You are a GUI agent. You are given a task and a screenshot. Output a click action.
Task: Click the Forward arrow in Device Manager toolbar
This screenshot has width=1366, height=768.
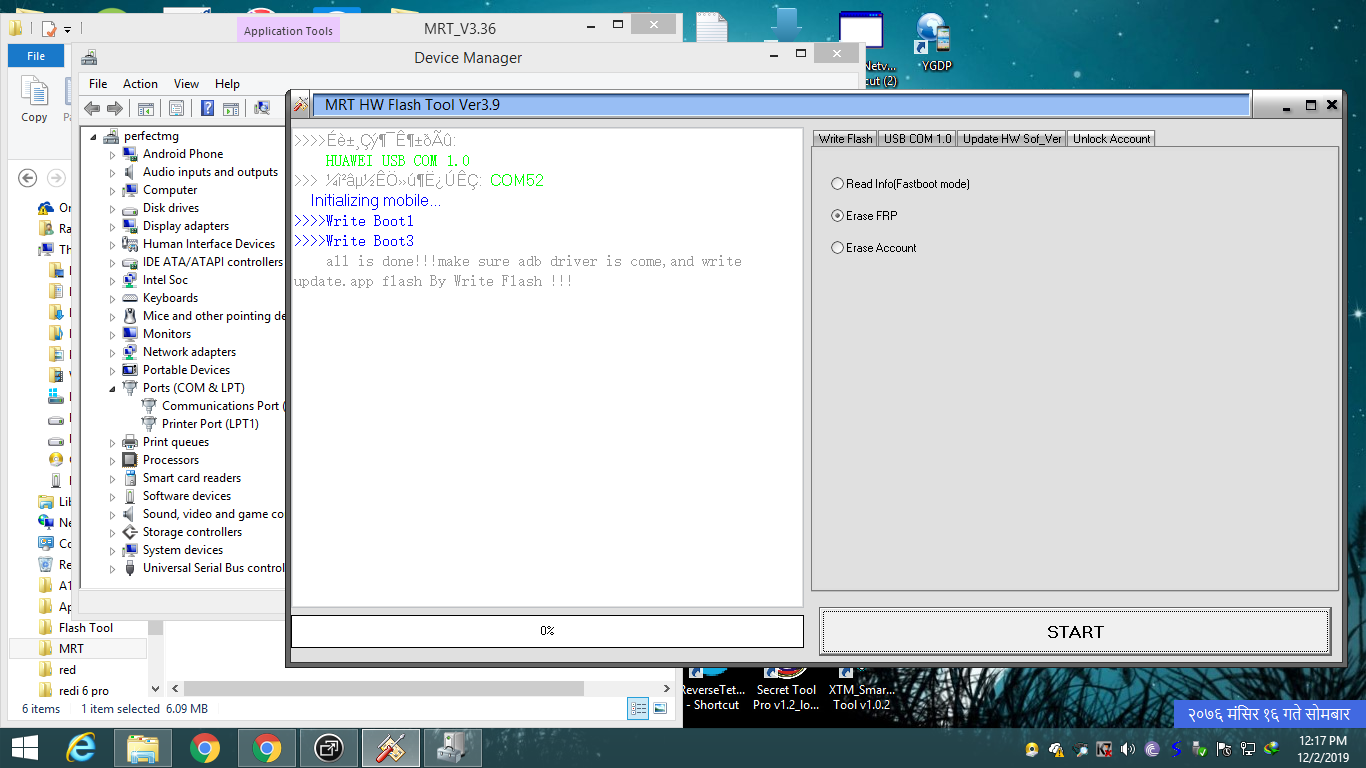pyautogui.click(x=115, y=108)
